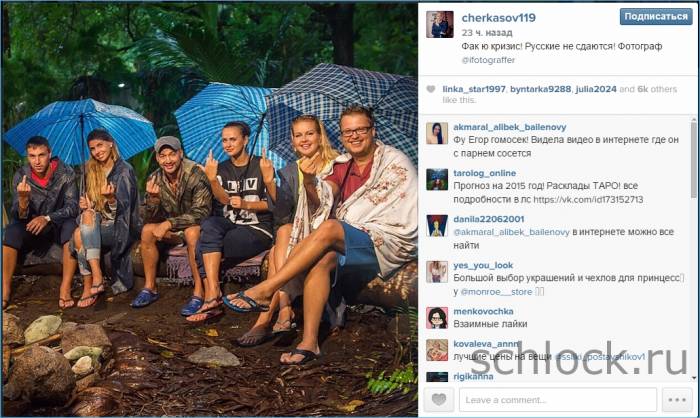Open akmaral_alibek_bailenovy commenter avatar

click(x=437, y=134)
